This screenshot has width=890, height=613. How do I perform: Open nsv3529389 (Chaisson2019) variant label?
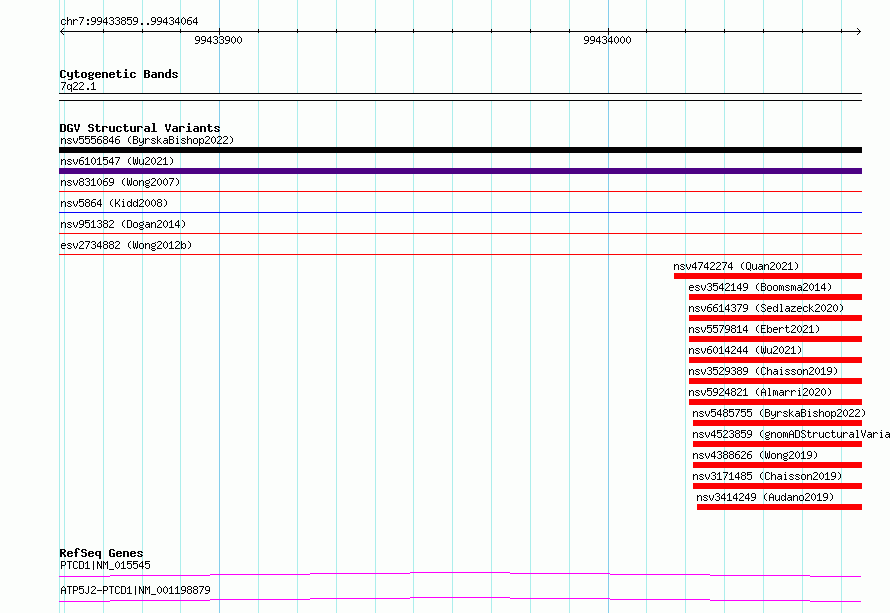tap(763, 371)
